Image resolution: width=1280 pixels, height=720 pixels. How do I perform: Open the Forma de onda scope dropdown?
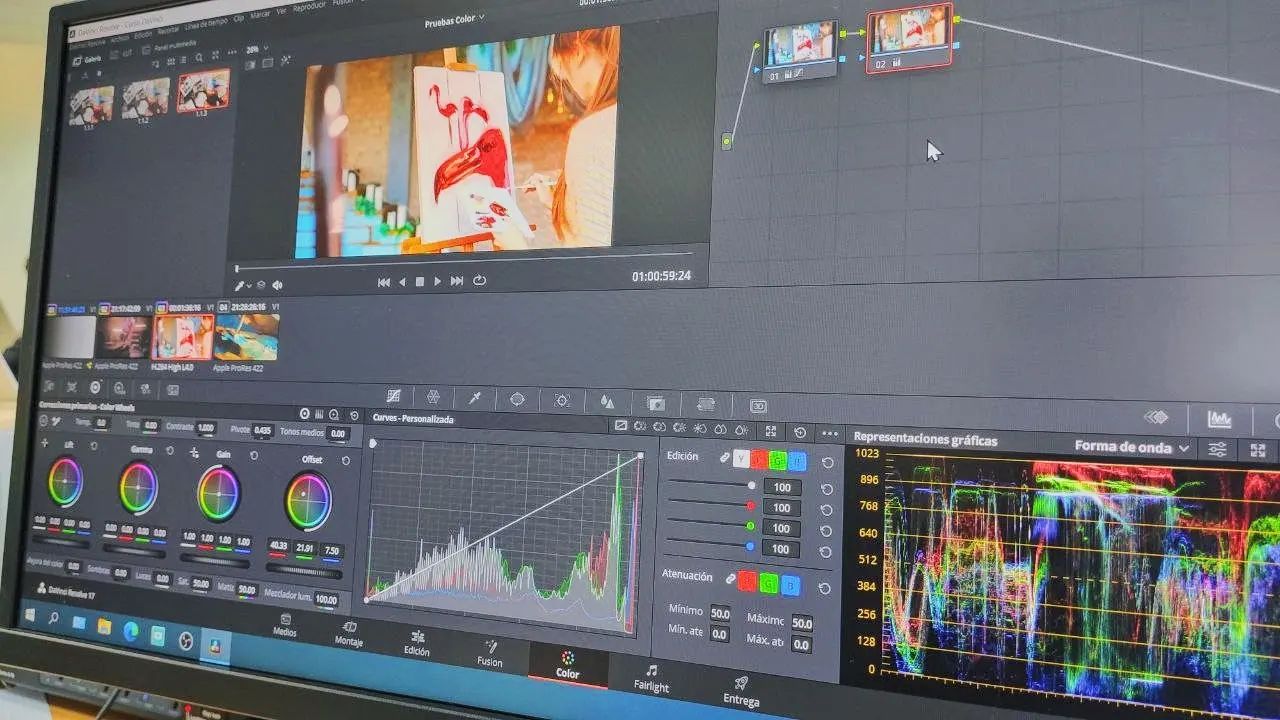coord(1132,447)
